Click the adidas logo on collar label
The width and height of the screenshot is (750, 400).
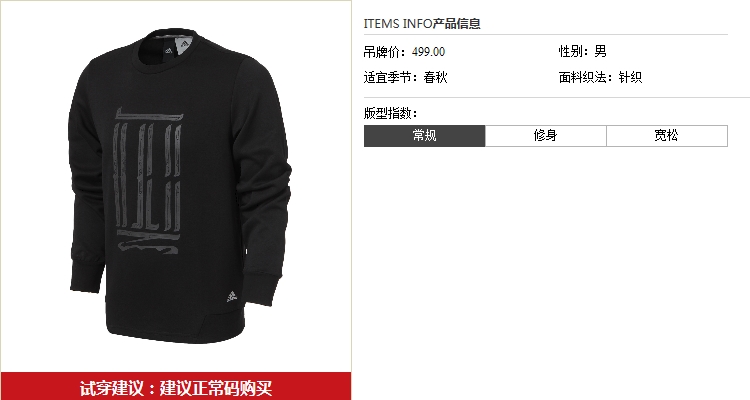tap(169, 50)
